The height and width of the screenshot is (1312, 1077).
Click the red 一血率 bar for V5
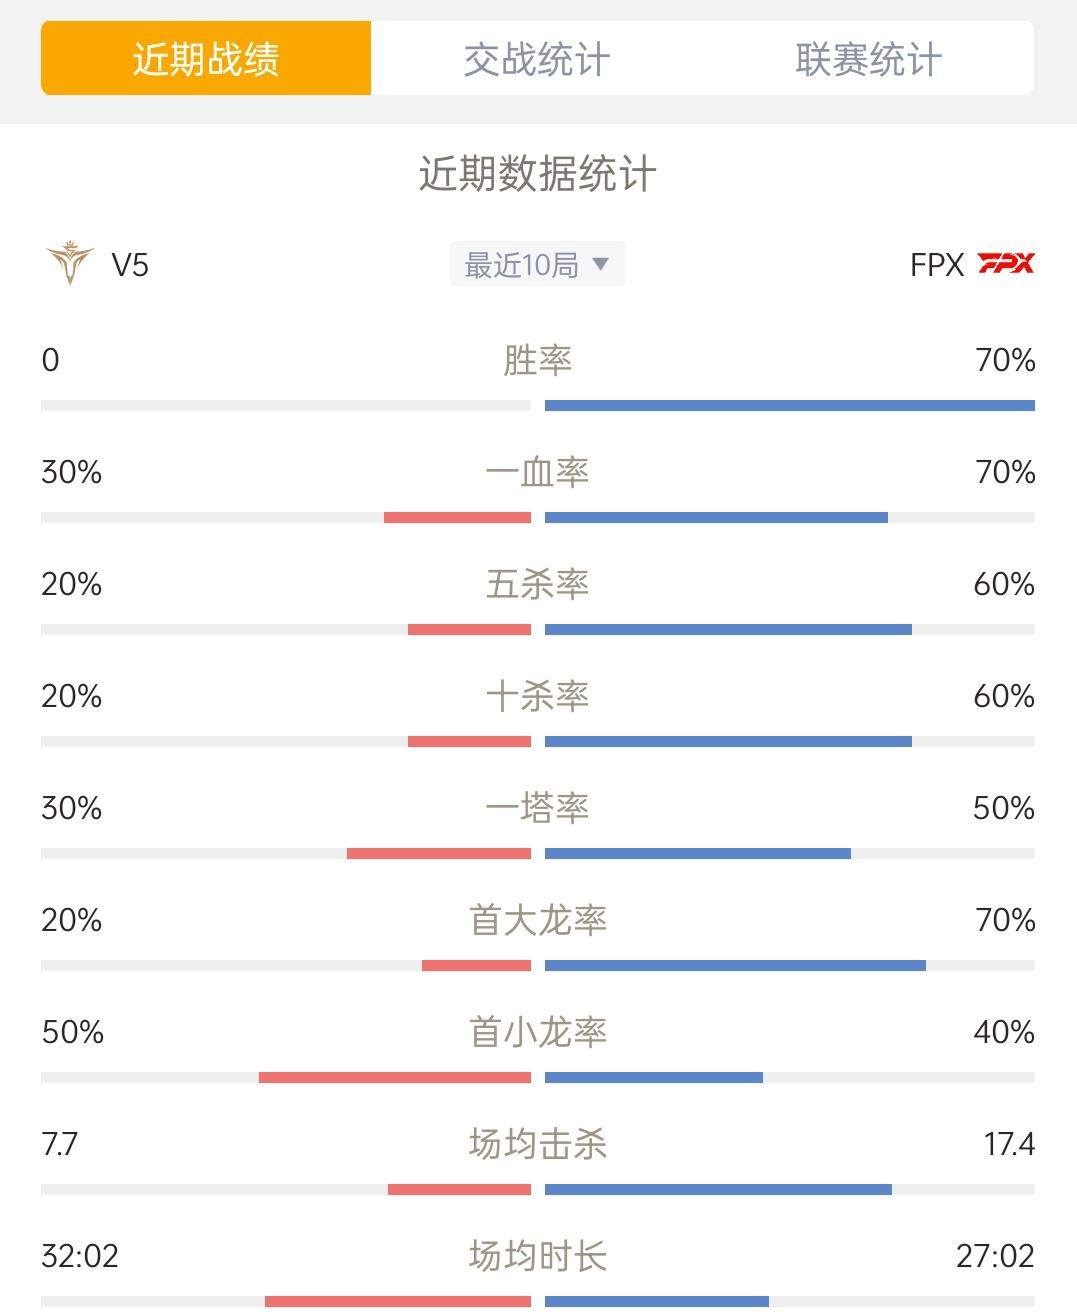pos(457,518)
